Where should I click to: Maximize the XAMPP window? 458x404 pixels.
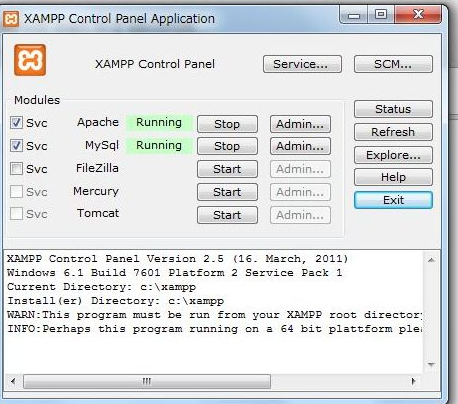tap(381, 15)
